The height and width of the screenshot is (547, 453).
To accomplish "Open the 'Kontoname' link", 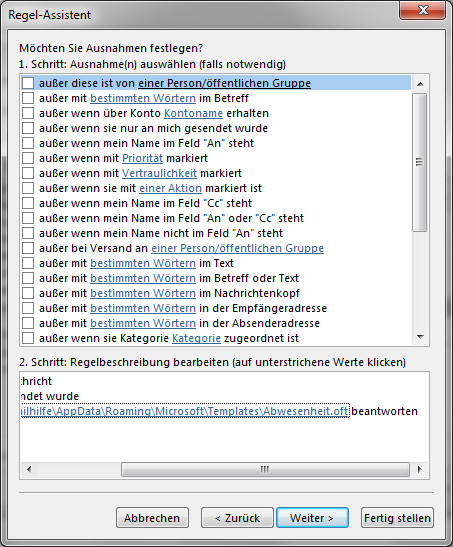I will [193, 113].
